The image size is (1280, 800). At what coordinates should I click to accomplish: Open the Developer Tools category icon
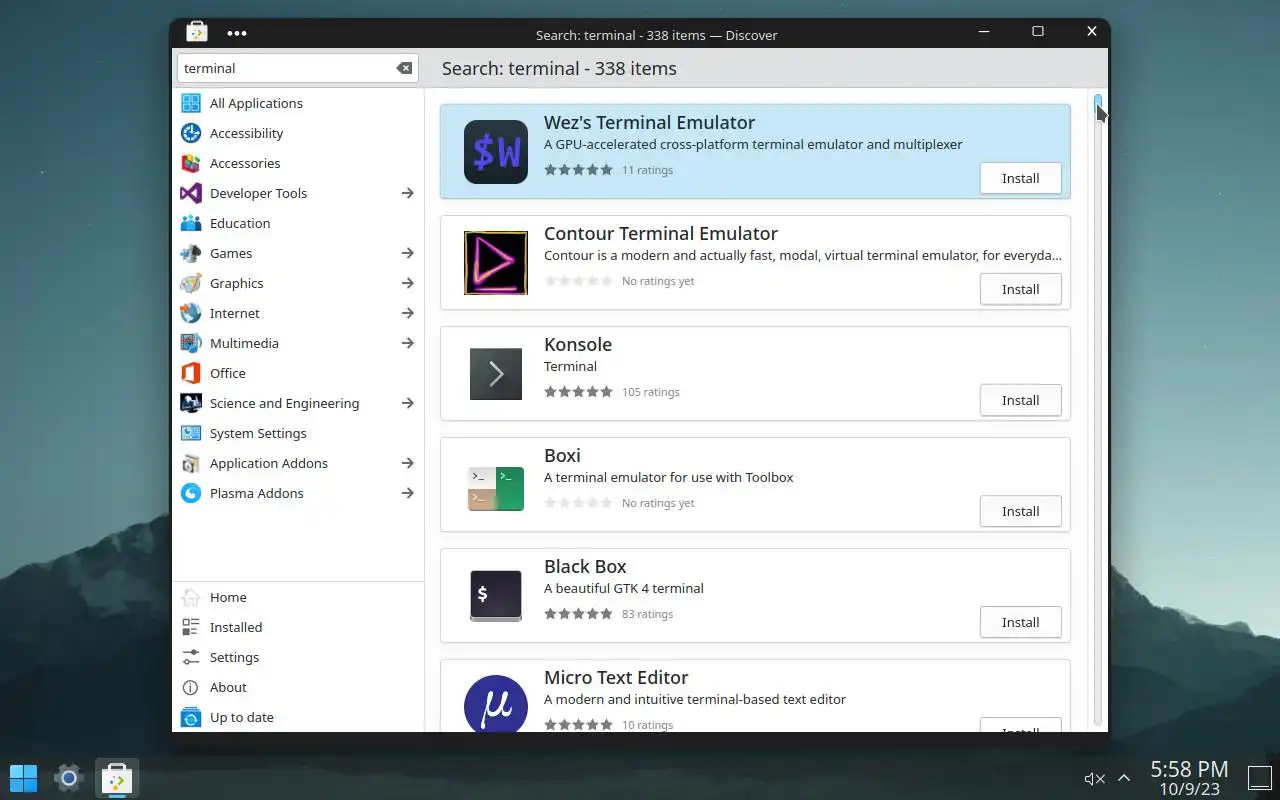click(x=191, y=193)
